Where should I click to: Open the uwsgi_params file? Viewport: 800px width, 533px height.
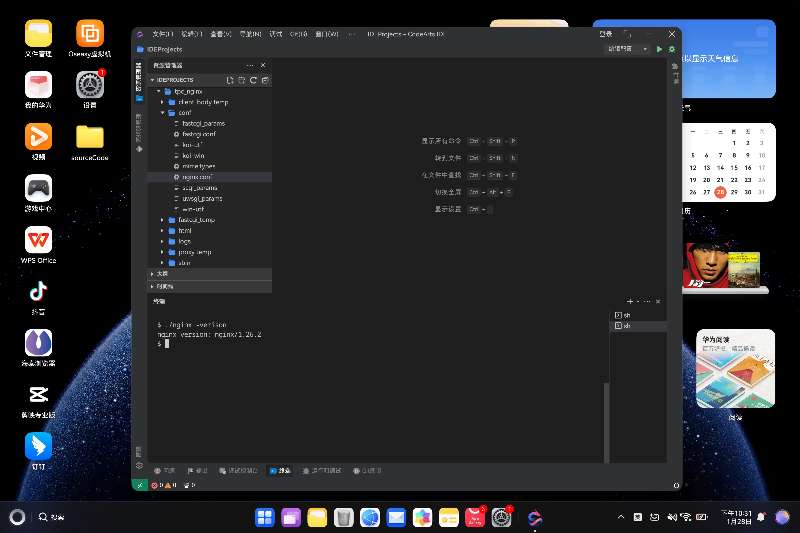[210, 198]
